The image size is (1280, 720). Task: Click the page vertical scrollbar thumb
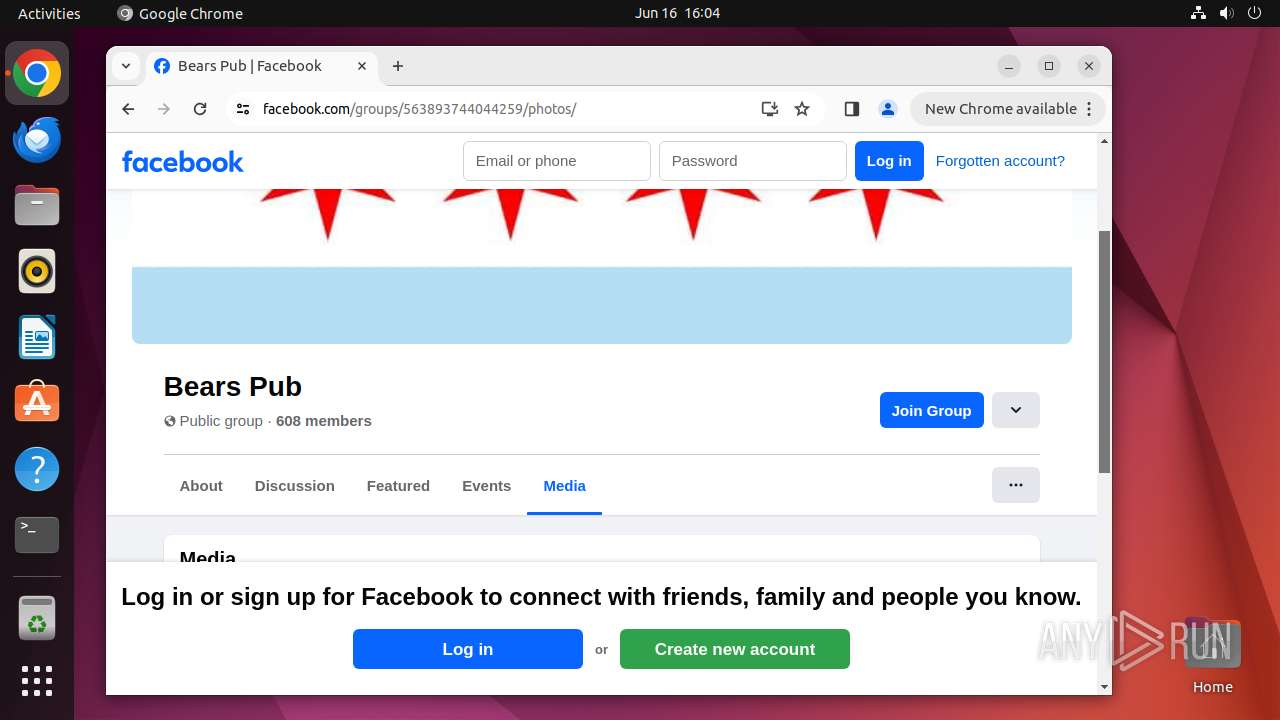(x=1104, y=351)
